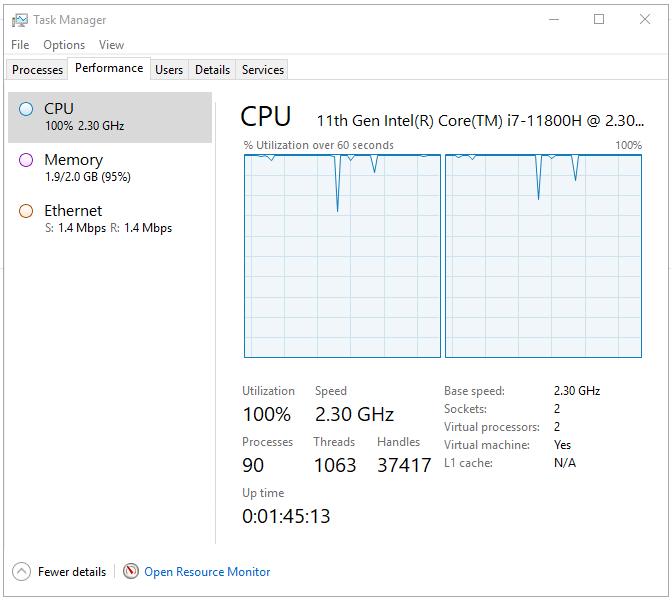Click the Memory purple circle icon
Image resolution: width=671 pixels, height=603 pixels.
[x=26, y=160]
